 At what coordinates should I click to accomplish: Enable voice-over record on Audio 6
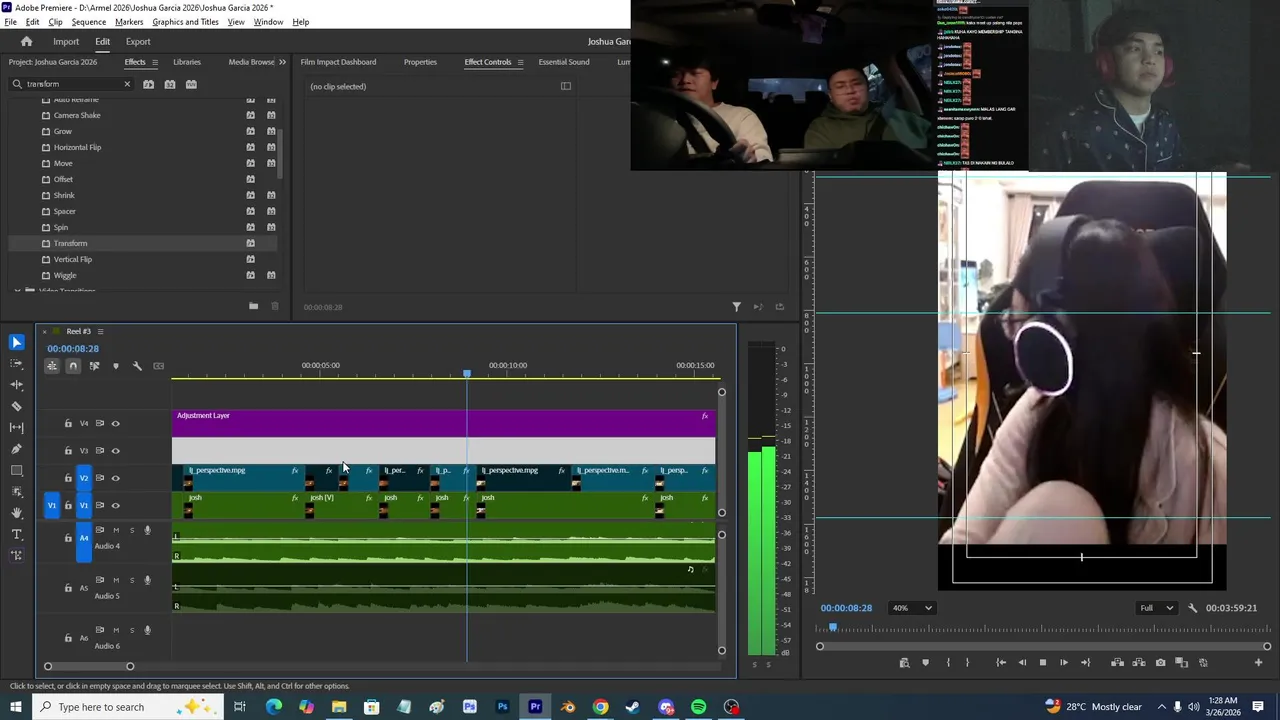(x=147, y=630)
